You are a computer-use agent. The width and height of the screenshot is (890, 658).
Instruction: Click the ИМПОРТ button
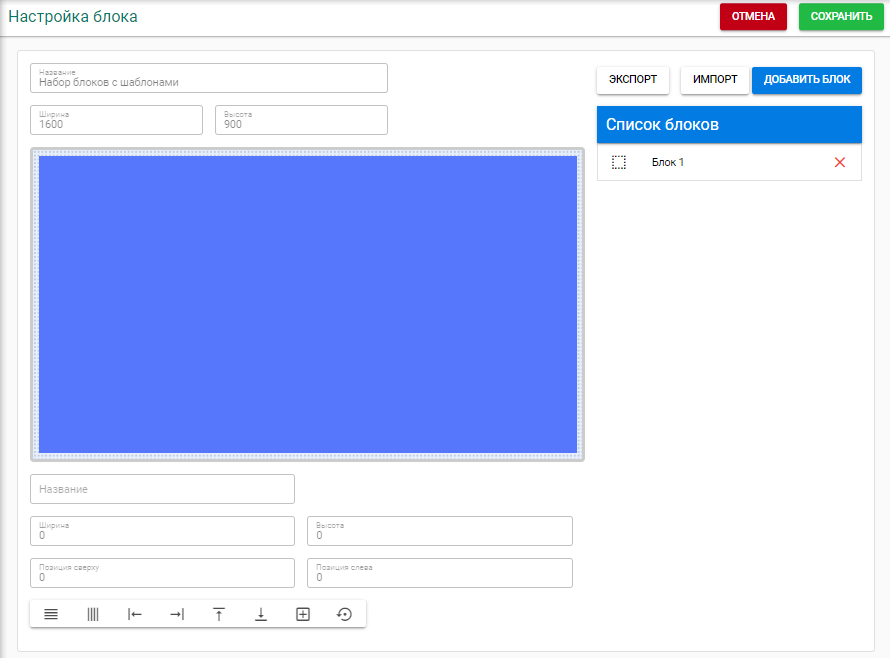[x=715, y=80]
